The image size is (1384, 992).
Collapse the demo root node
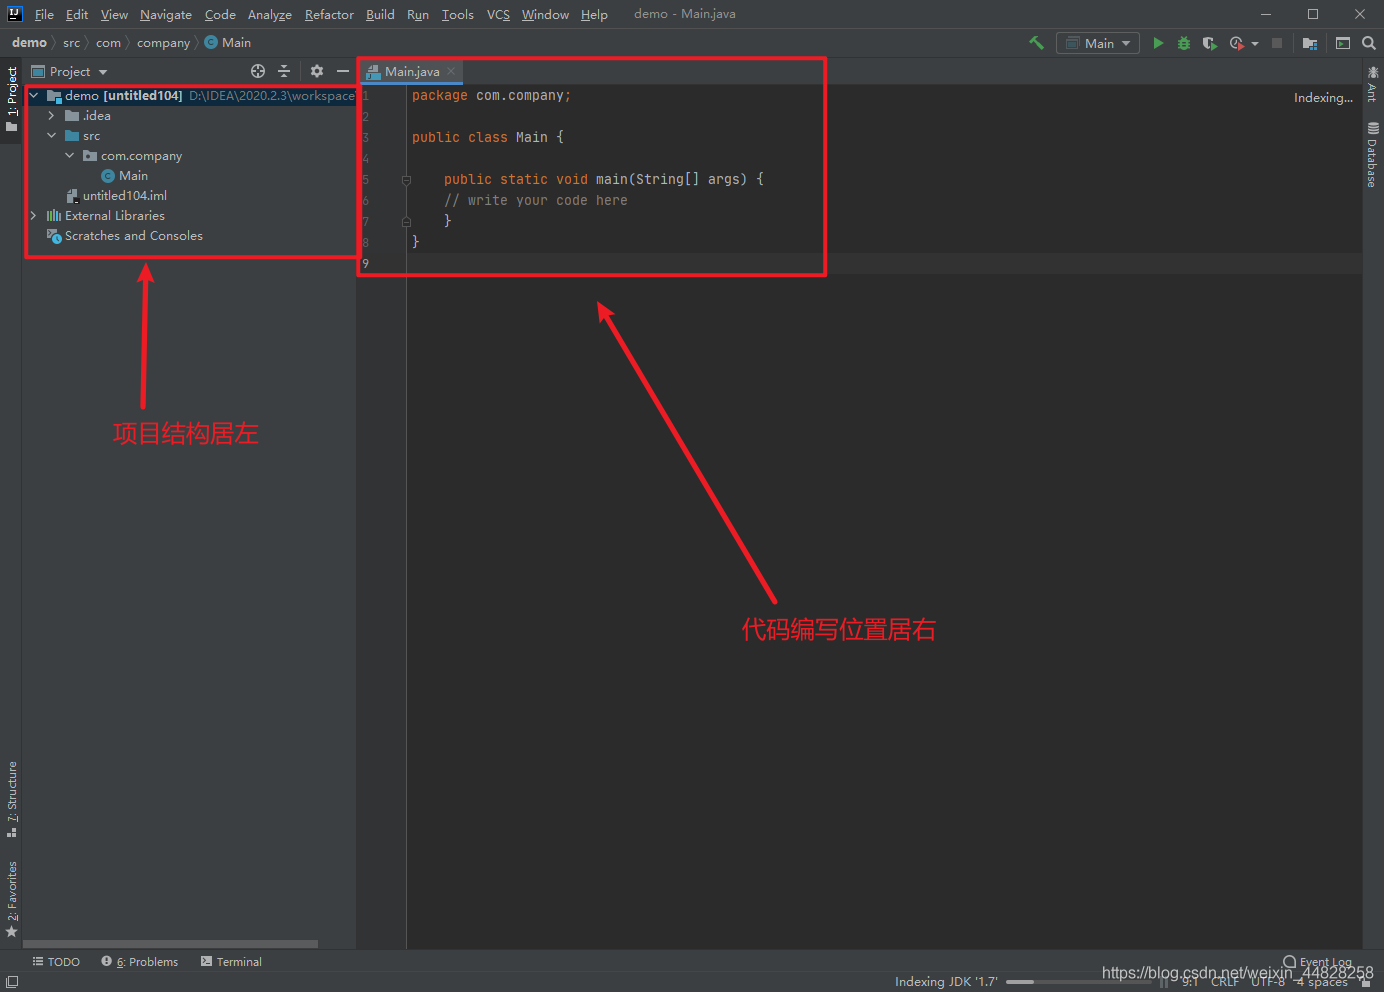(x=34, y=96)
